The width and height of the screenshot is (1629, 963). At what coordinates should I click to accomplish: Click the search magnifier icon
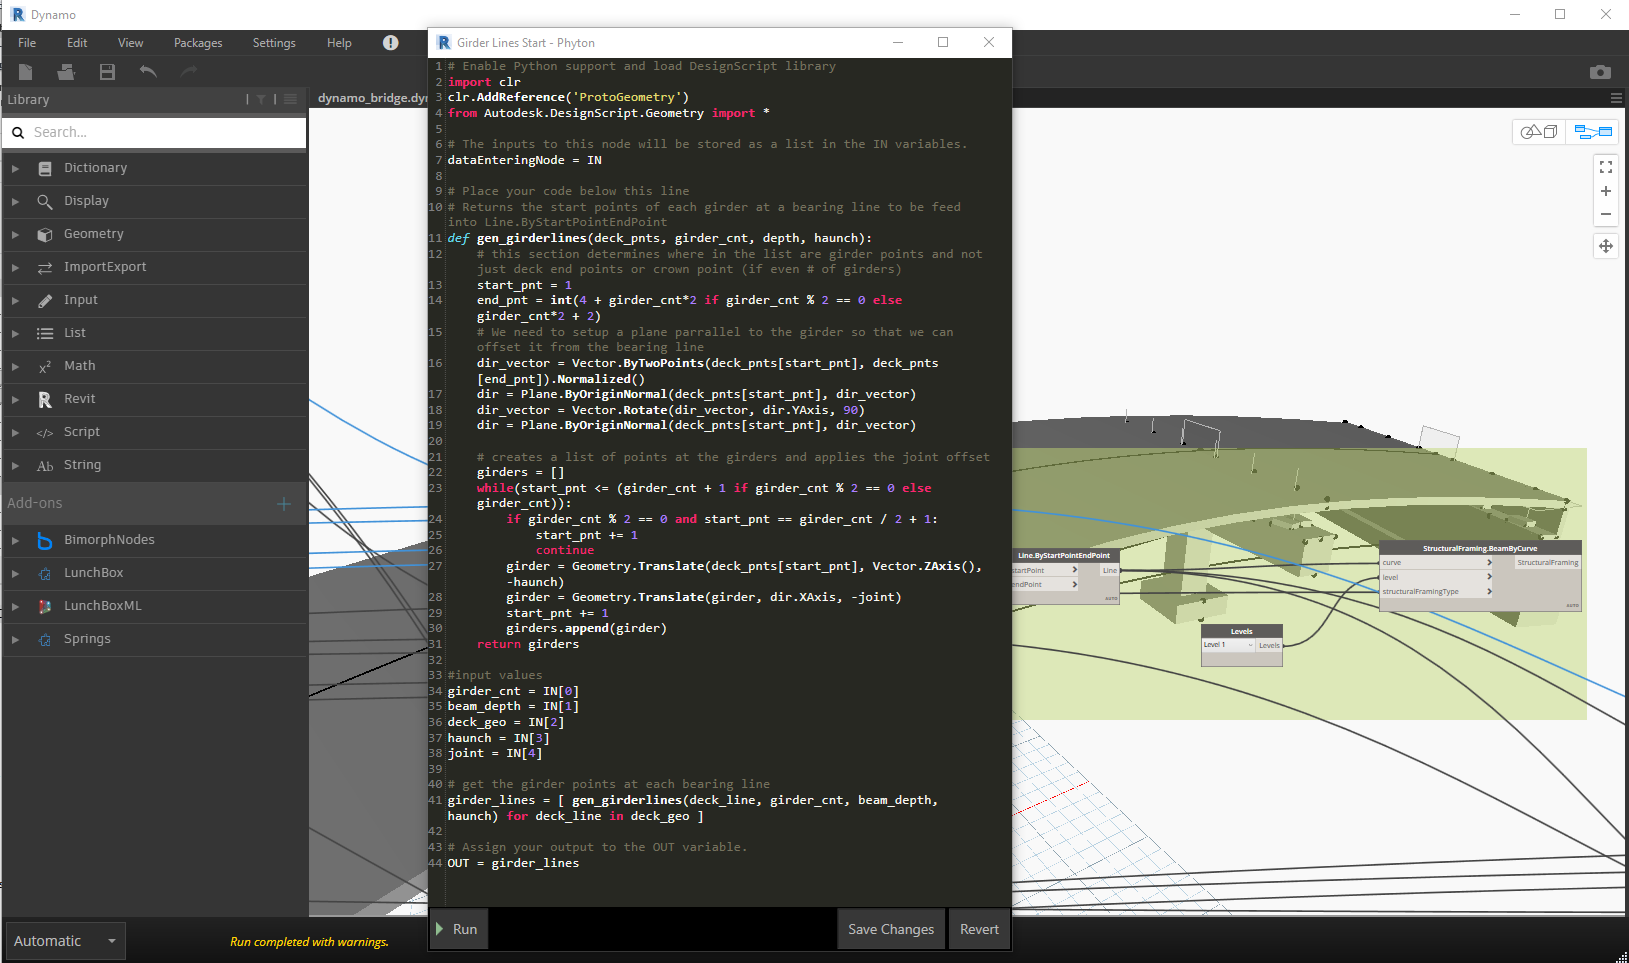tap(18, 132)
